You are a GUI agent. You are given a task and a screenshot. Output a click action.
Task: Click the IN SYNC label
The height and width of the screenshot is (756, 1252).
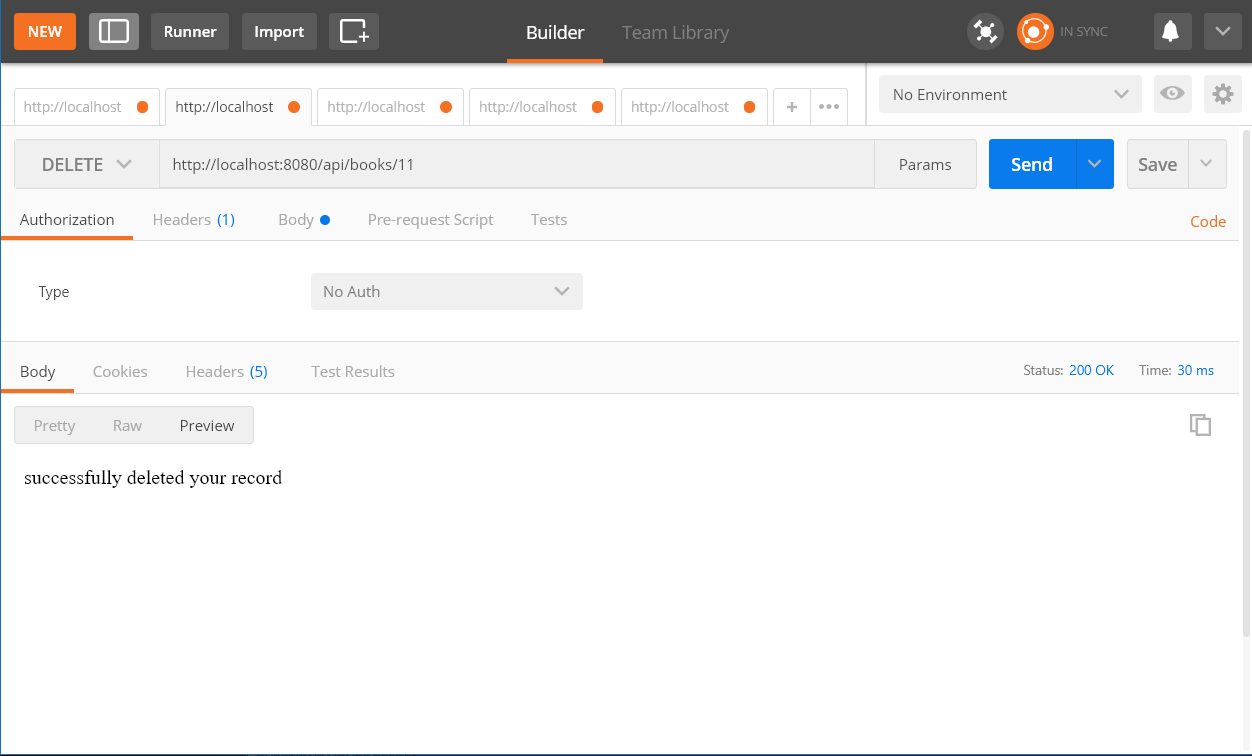1084,32
